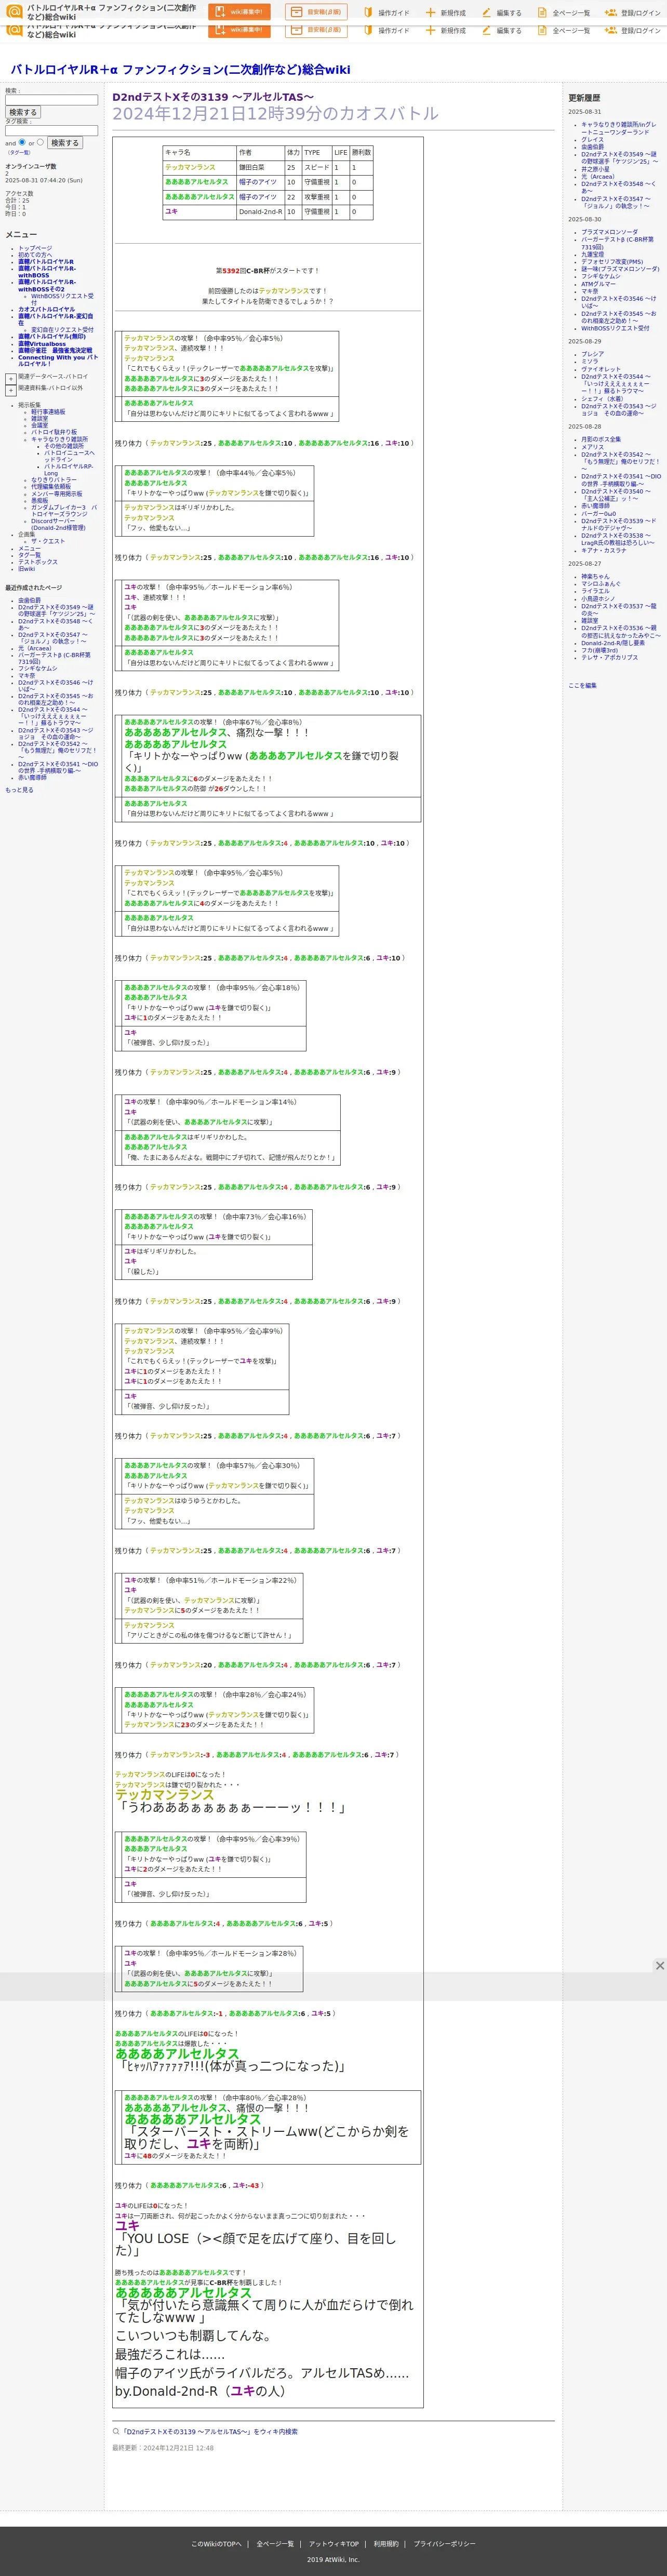Click アットウィキTOP in the footer
This screenshot has height=2576, width=667.
click(333, 2543)
